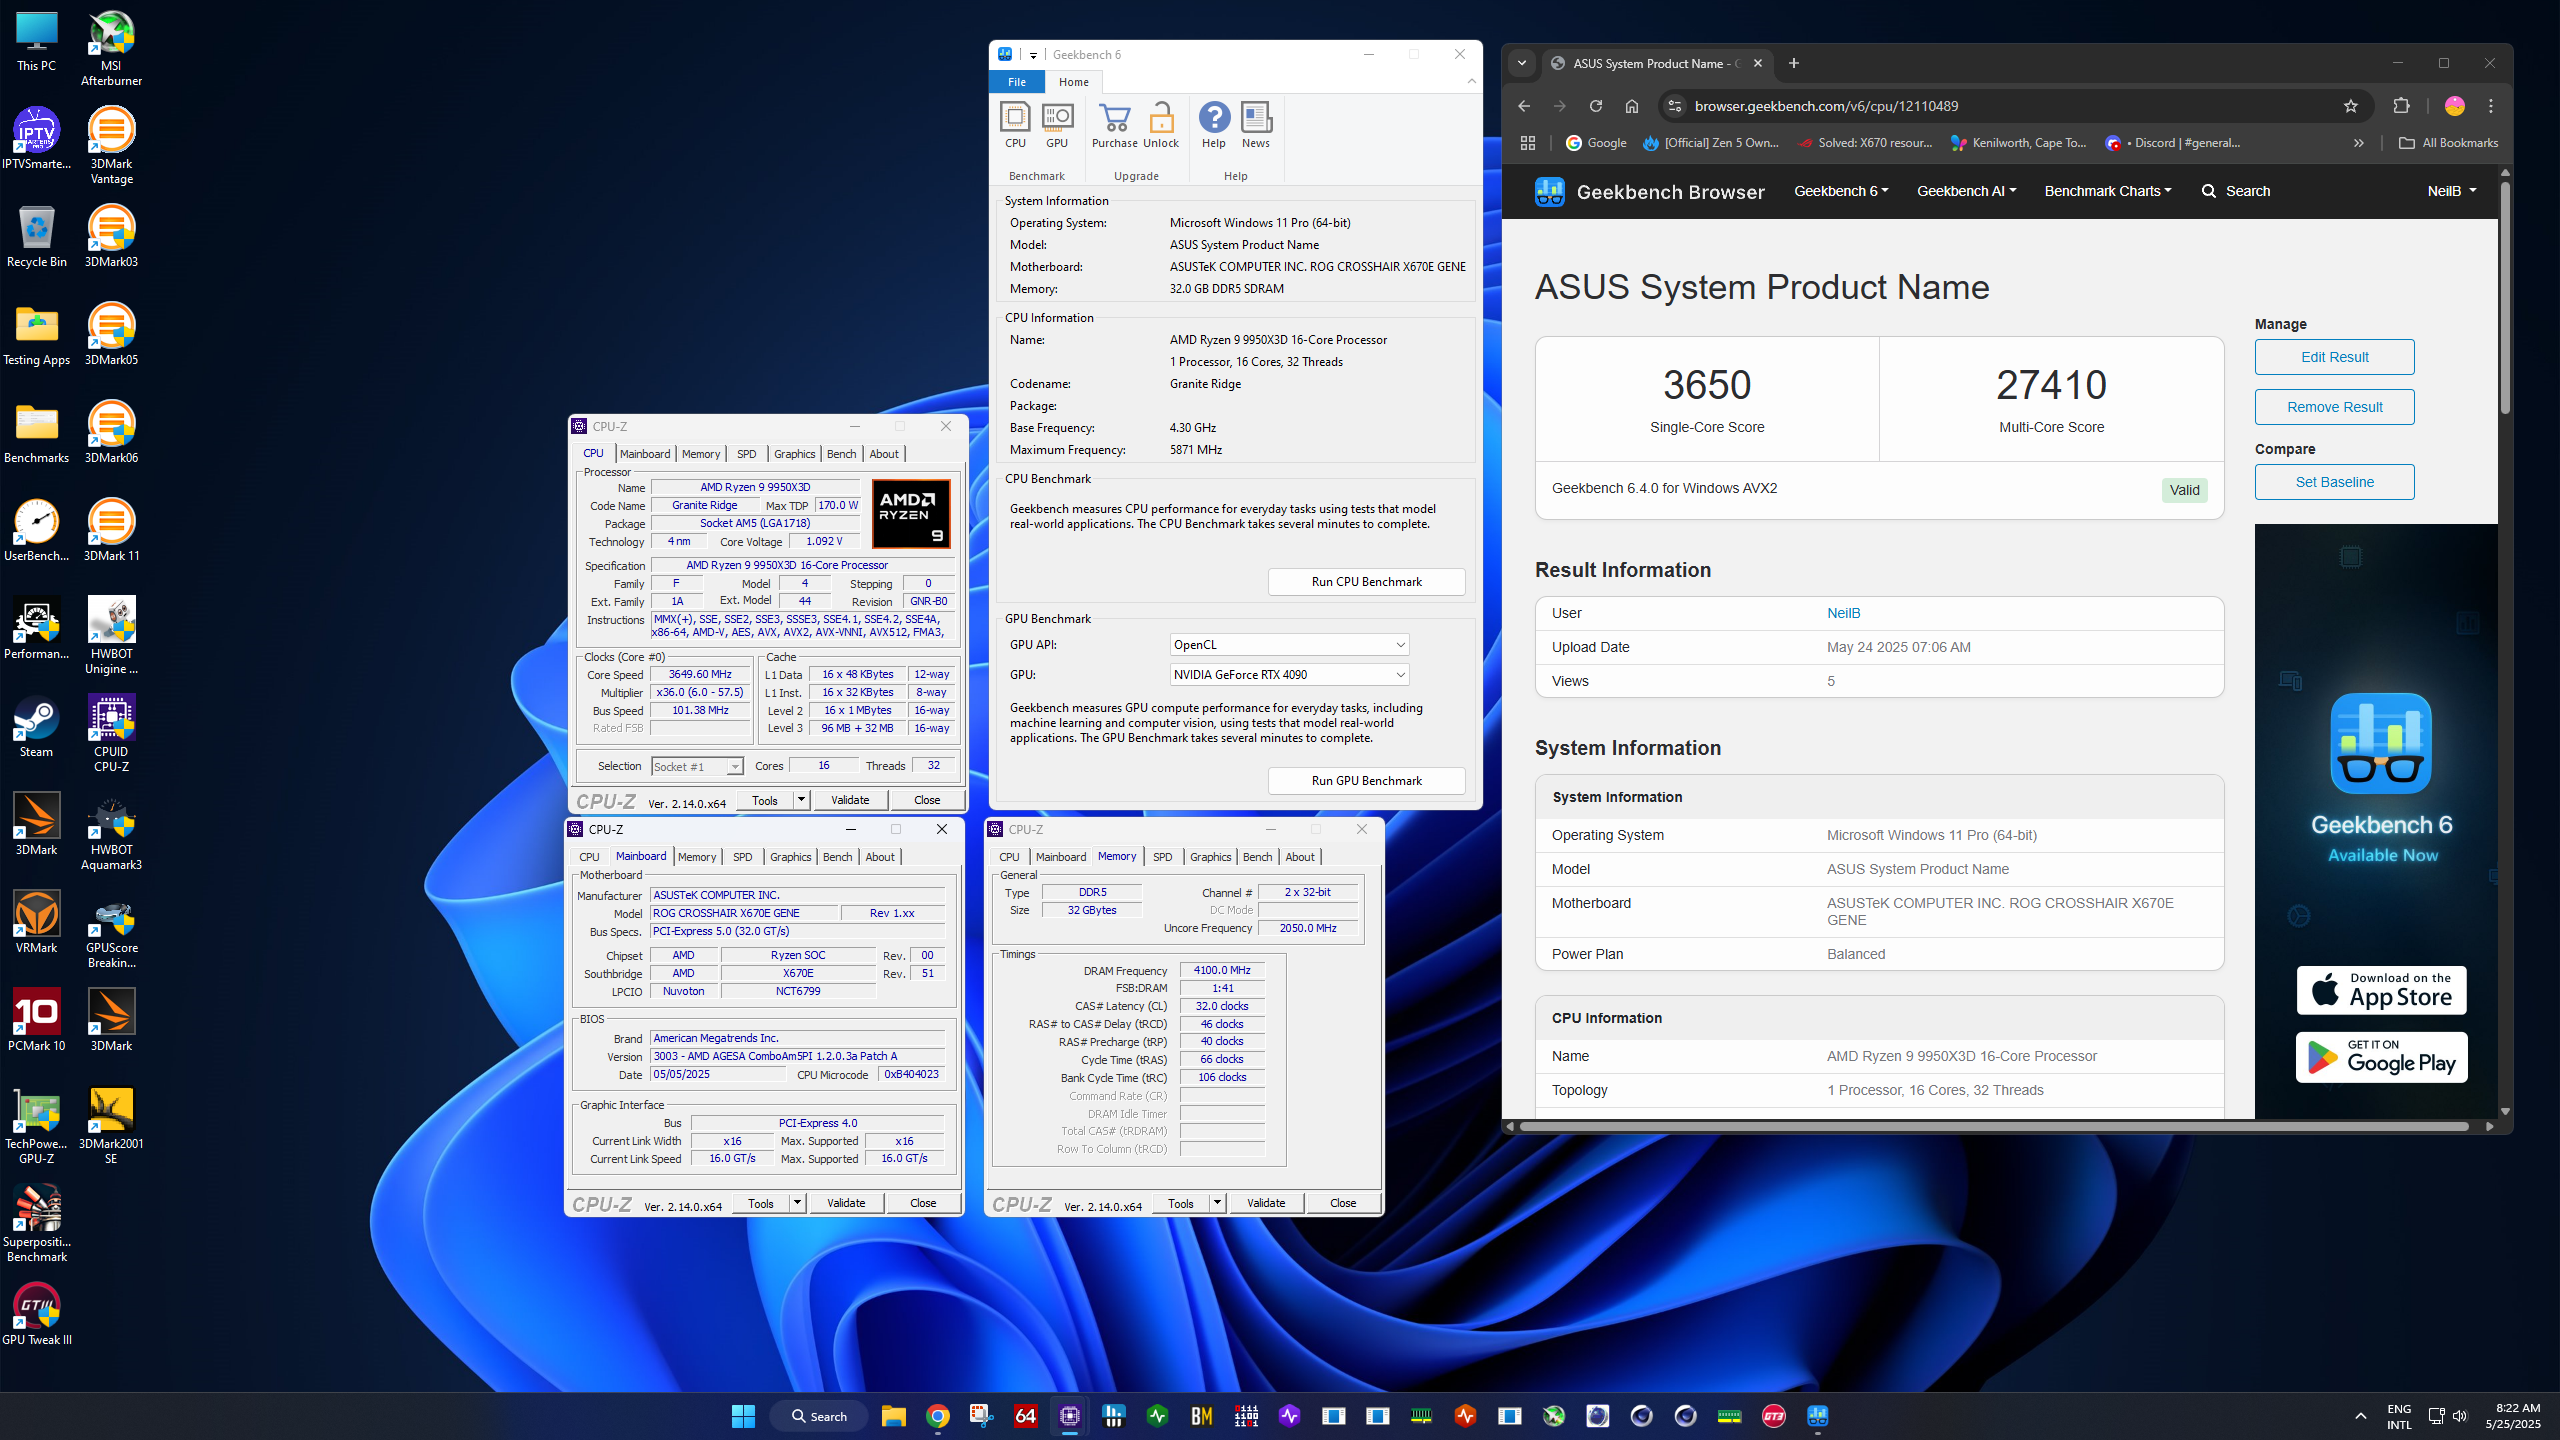Viewport: 2560px width, 1440px height.
Task: Click Remove Result button
Action: coord(2334,407)
